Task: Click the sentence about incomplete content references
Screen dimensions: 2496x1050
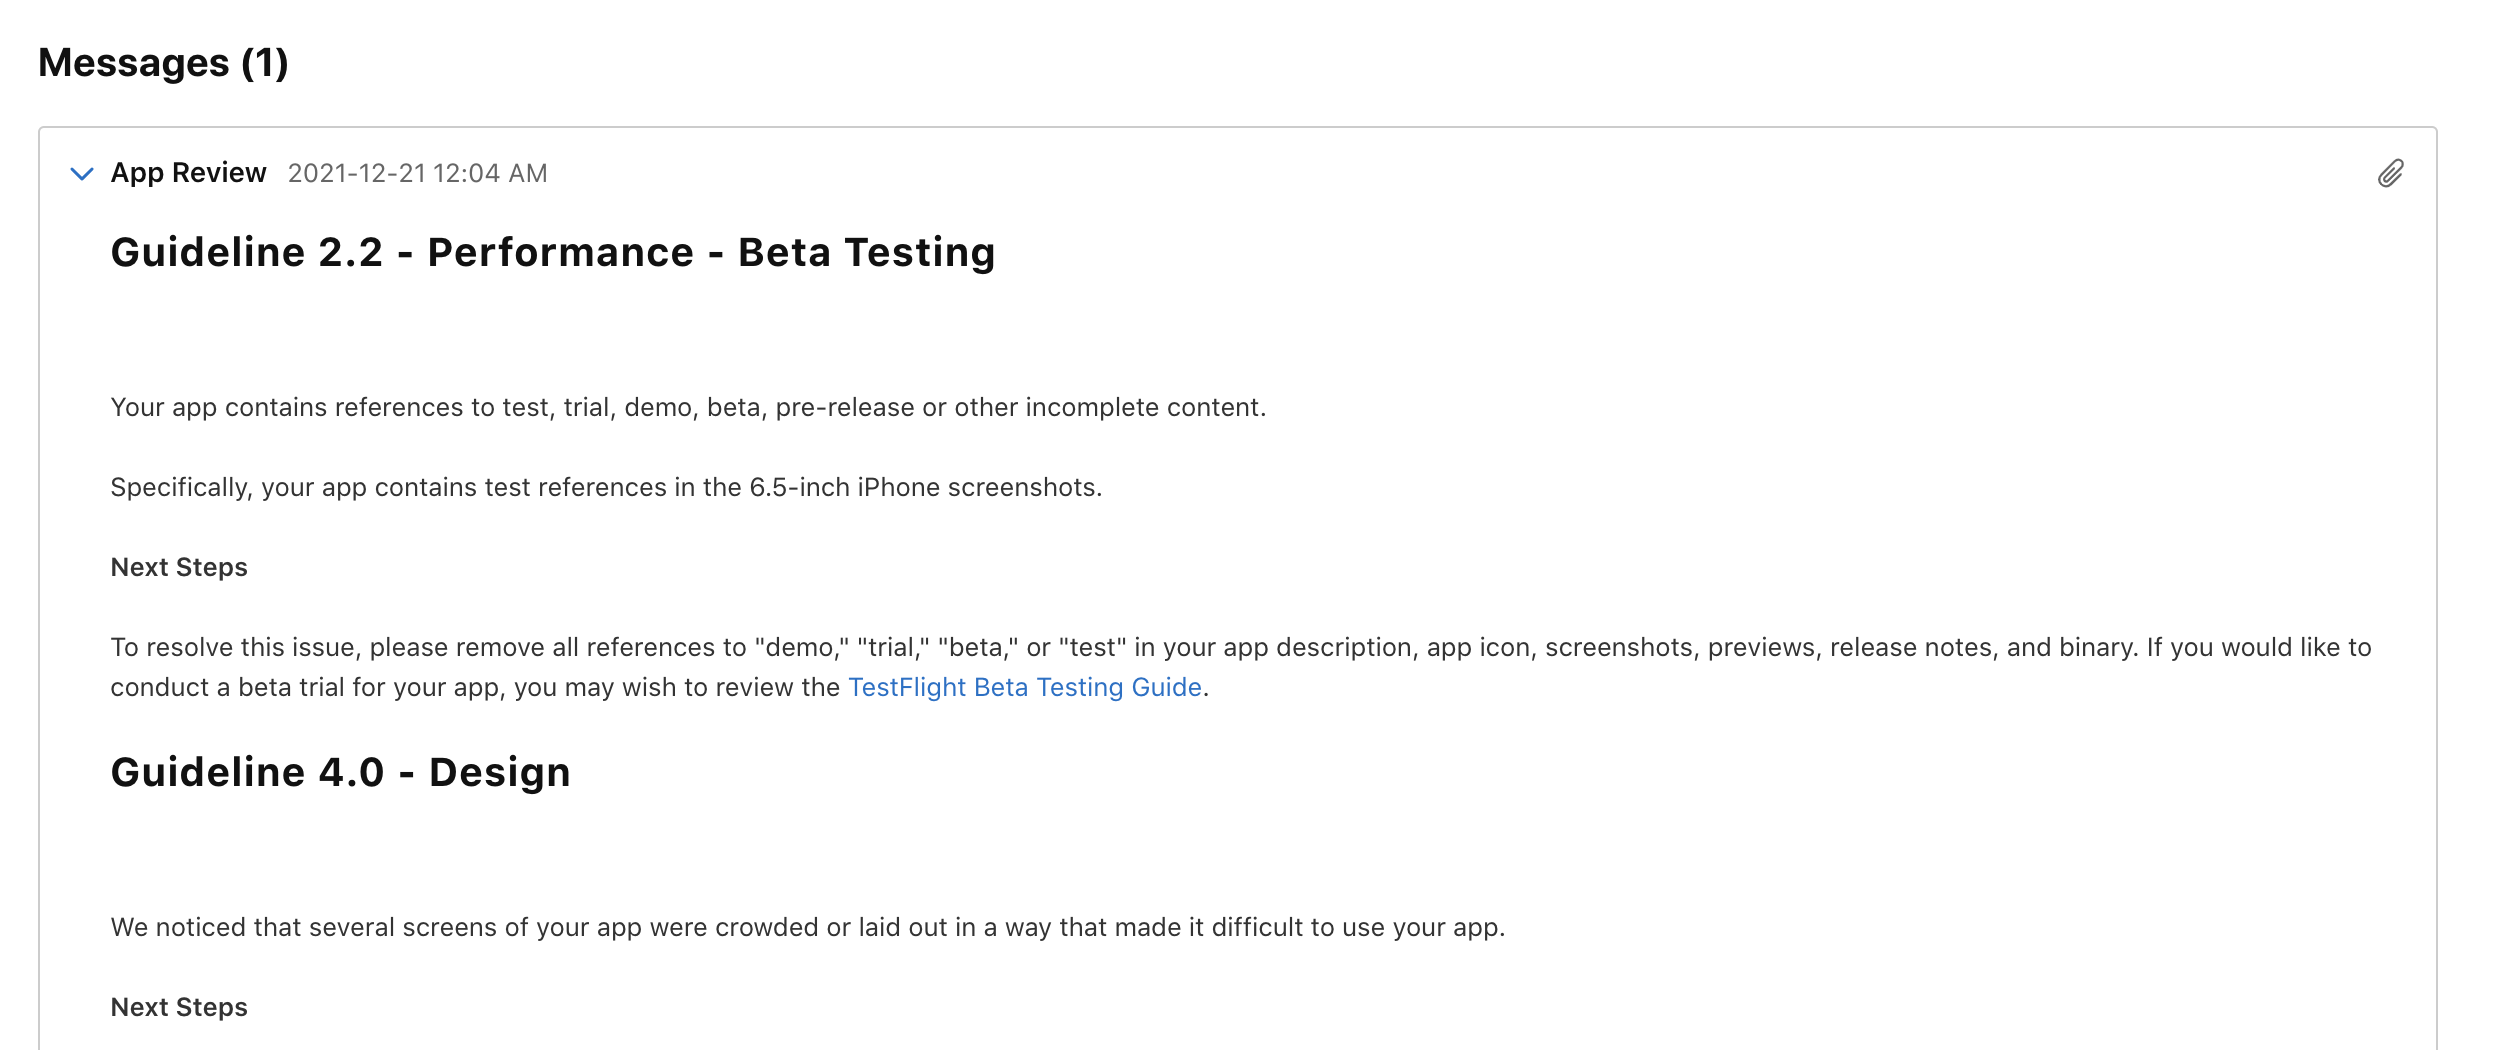Action: pyautogui.click(x=688, y=408)
